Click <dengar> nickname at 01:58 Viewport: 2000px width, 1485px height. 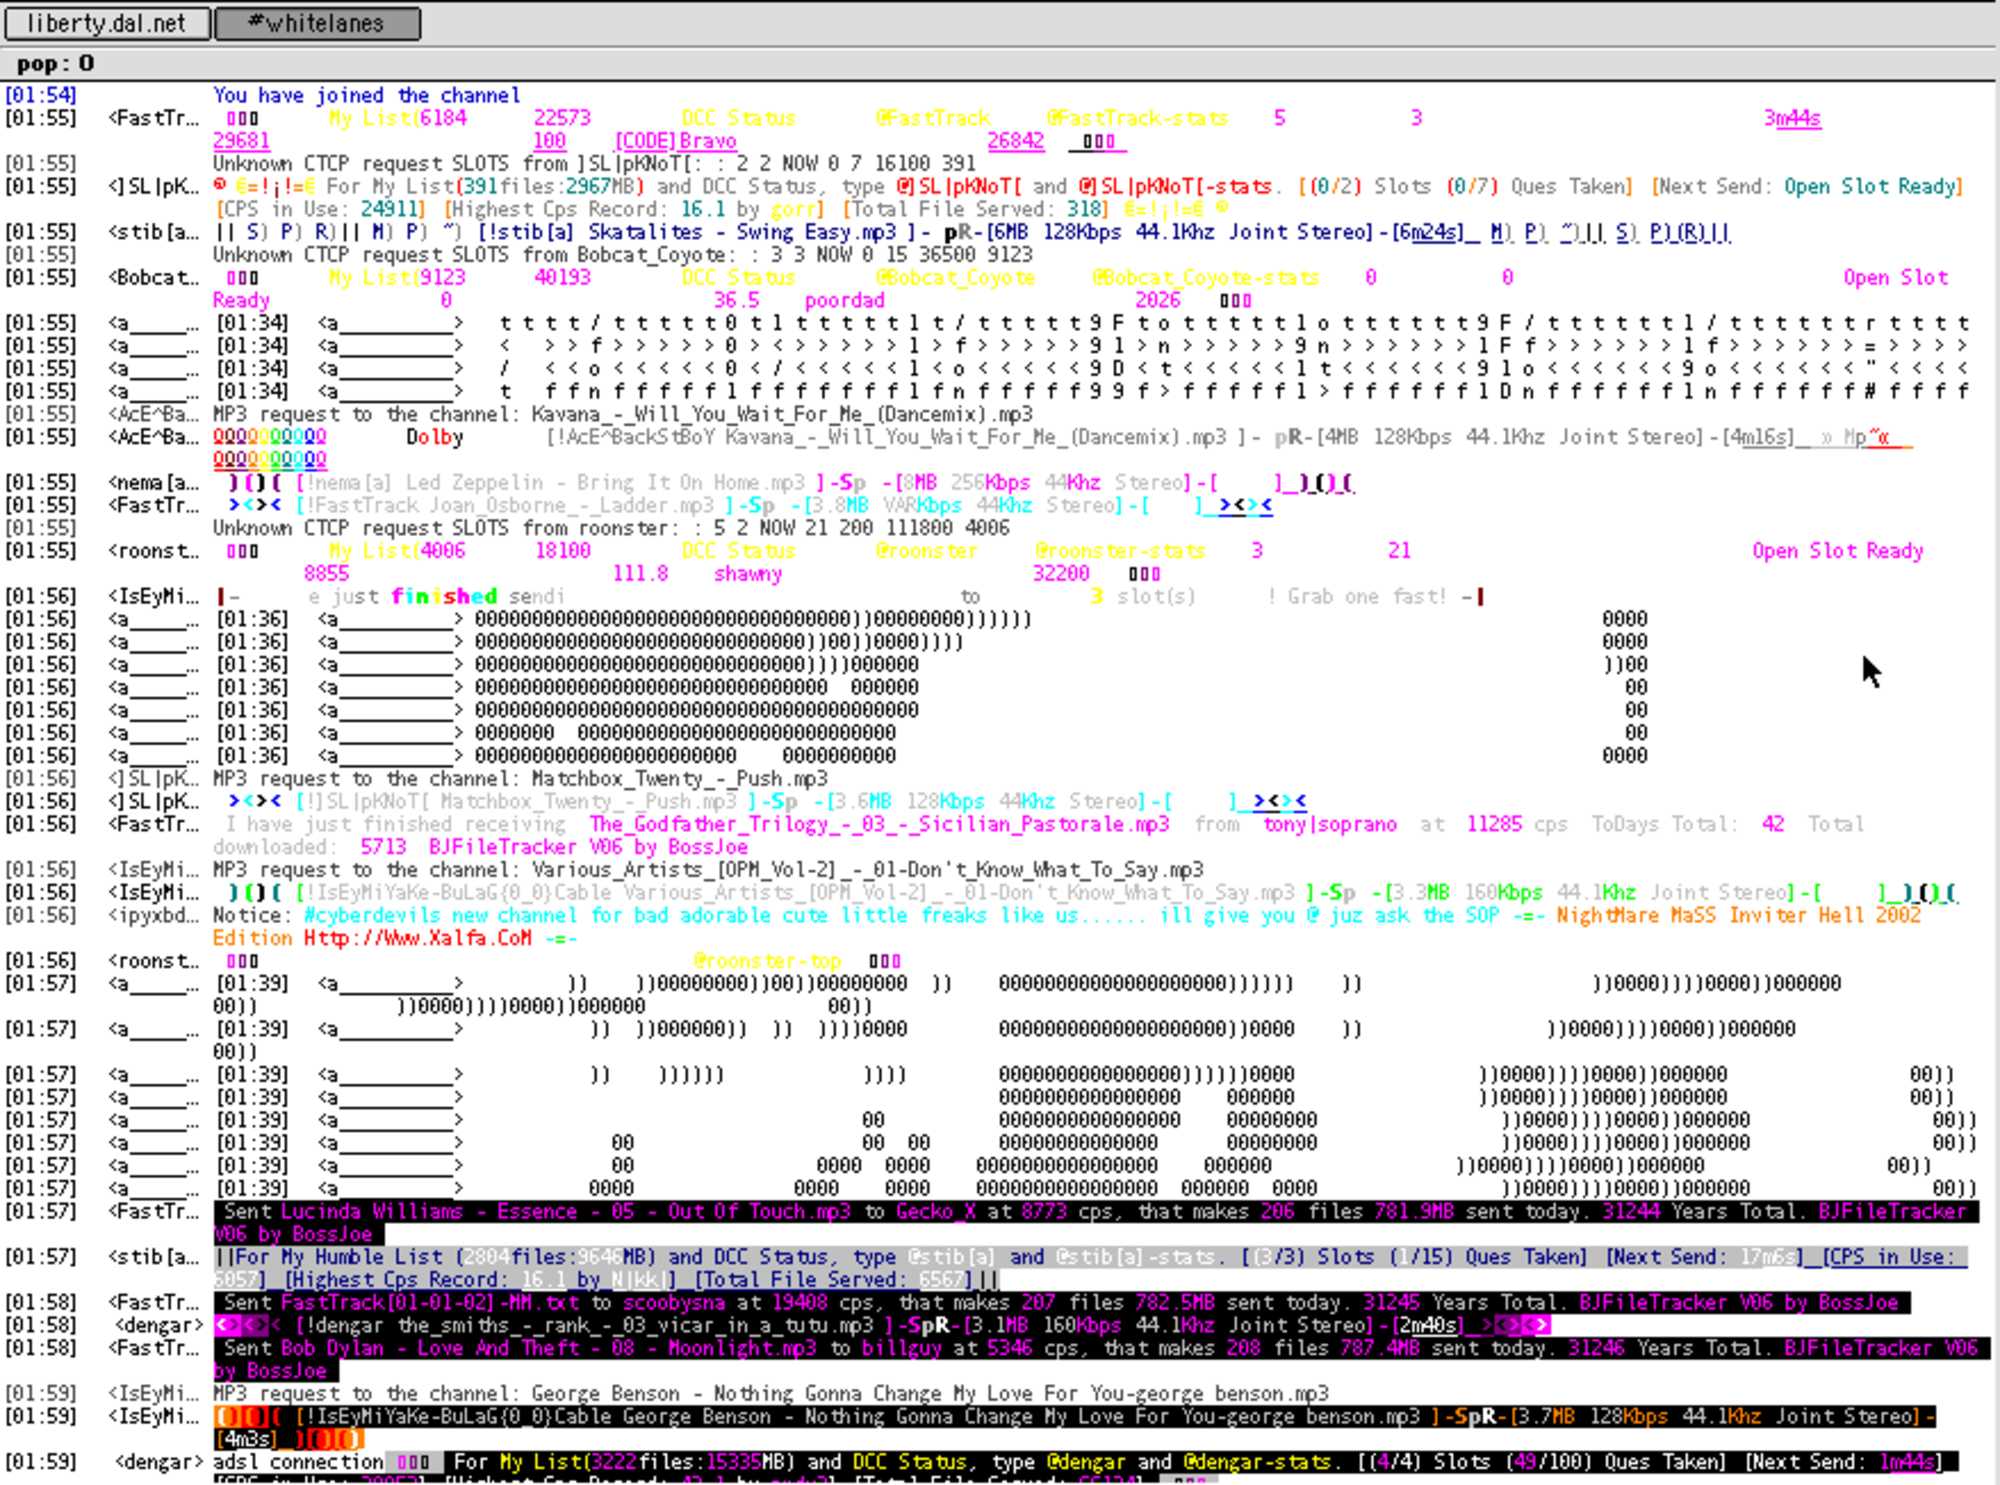158,1326
